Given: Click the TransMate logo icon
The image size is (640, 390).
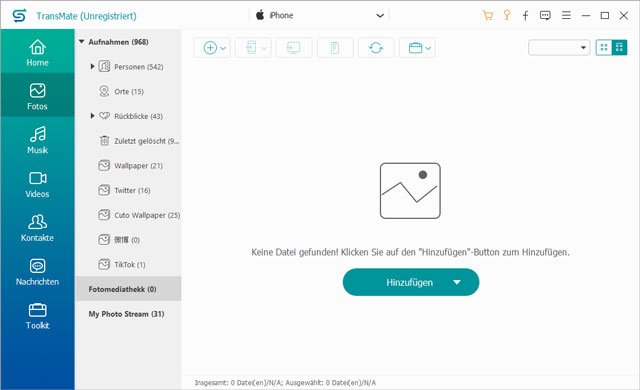Looking at the screenshot, I should (19, 16).
